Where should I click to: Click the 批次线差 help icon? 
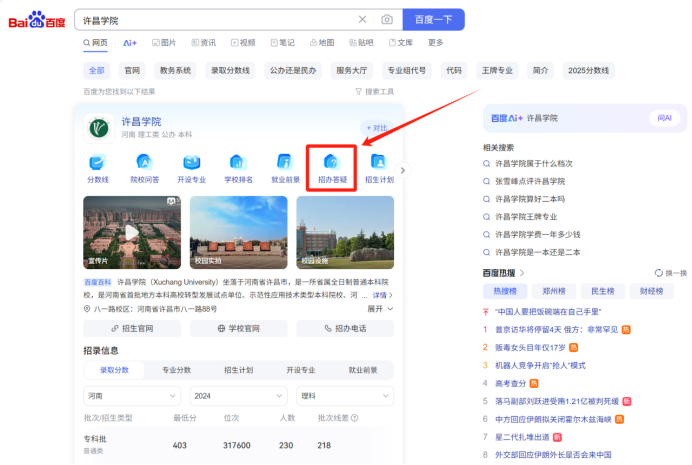[354, 418]
